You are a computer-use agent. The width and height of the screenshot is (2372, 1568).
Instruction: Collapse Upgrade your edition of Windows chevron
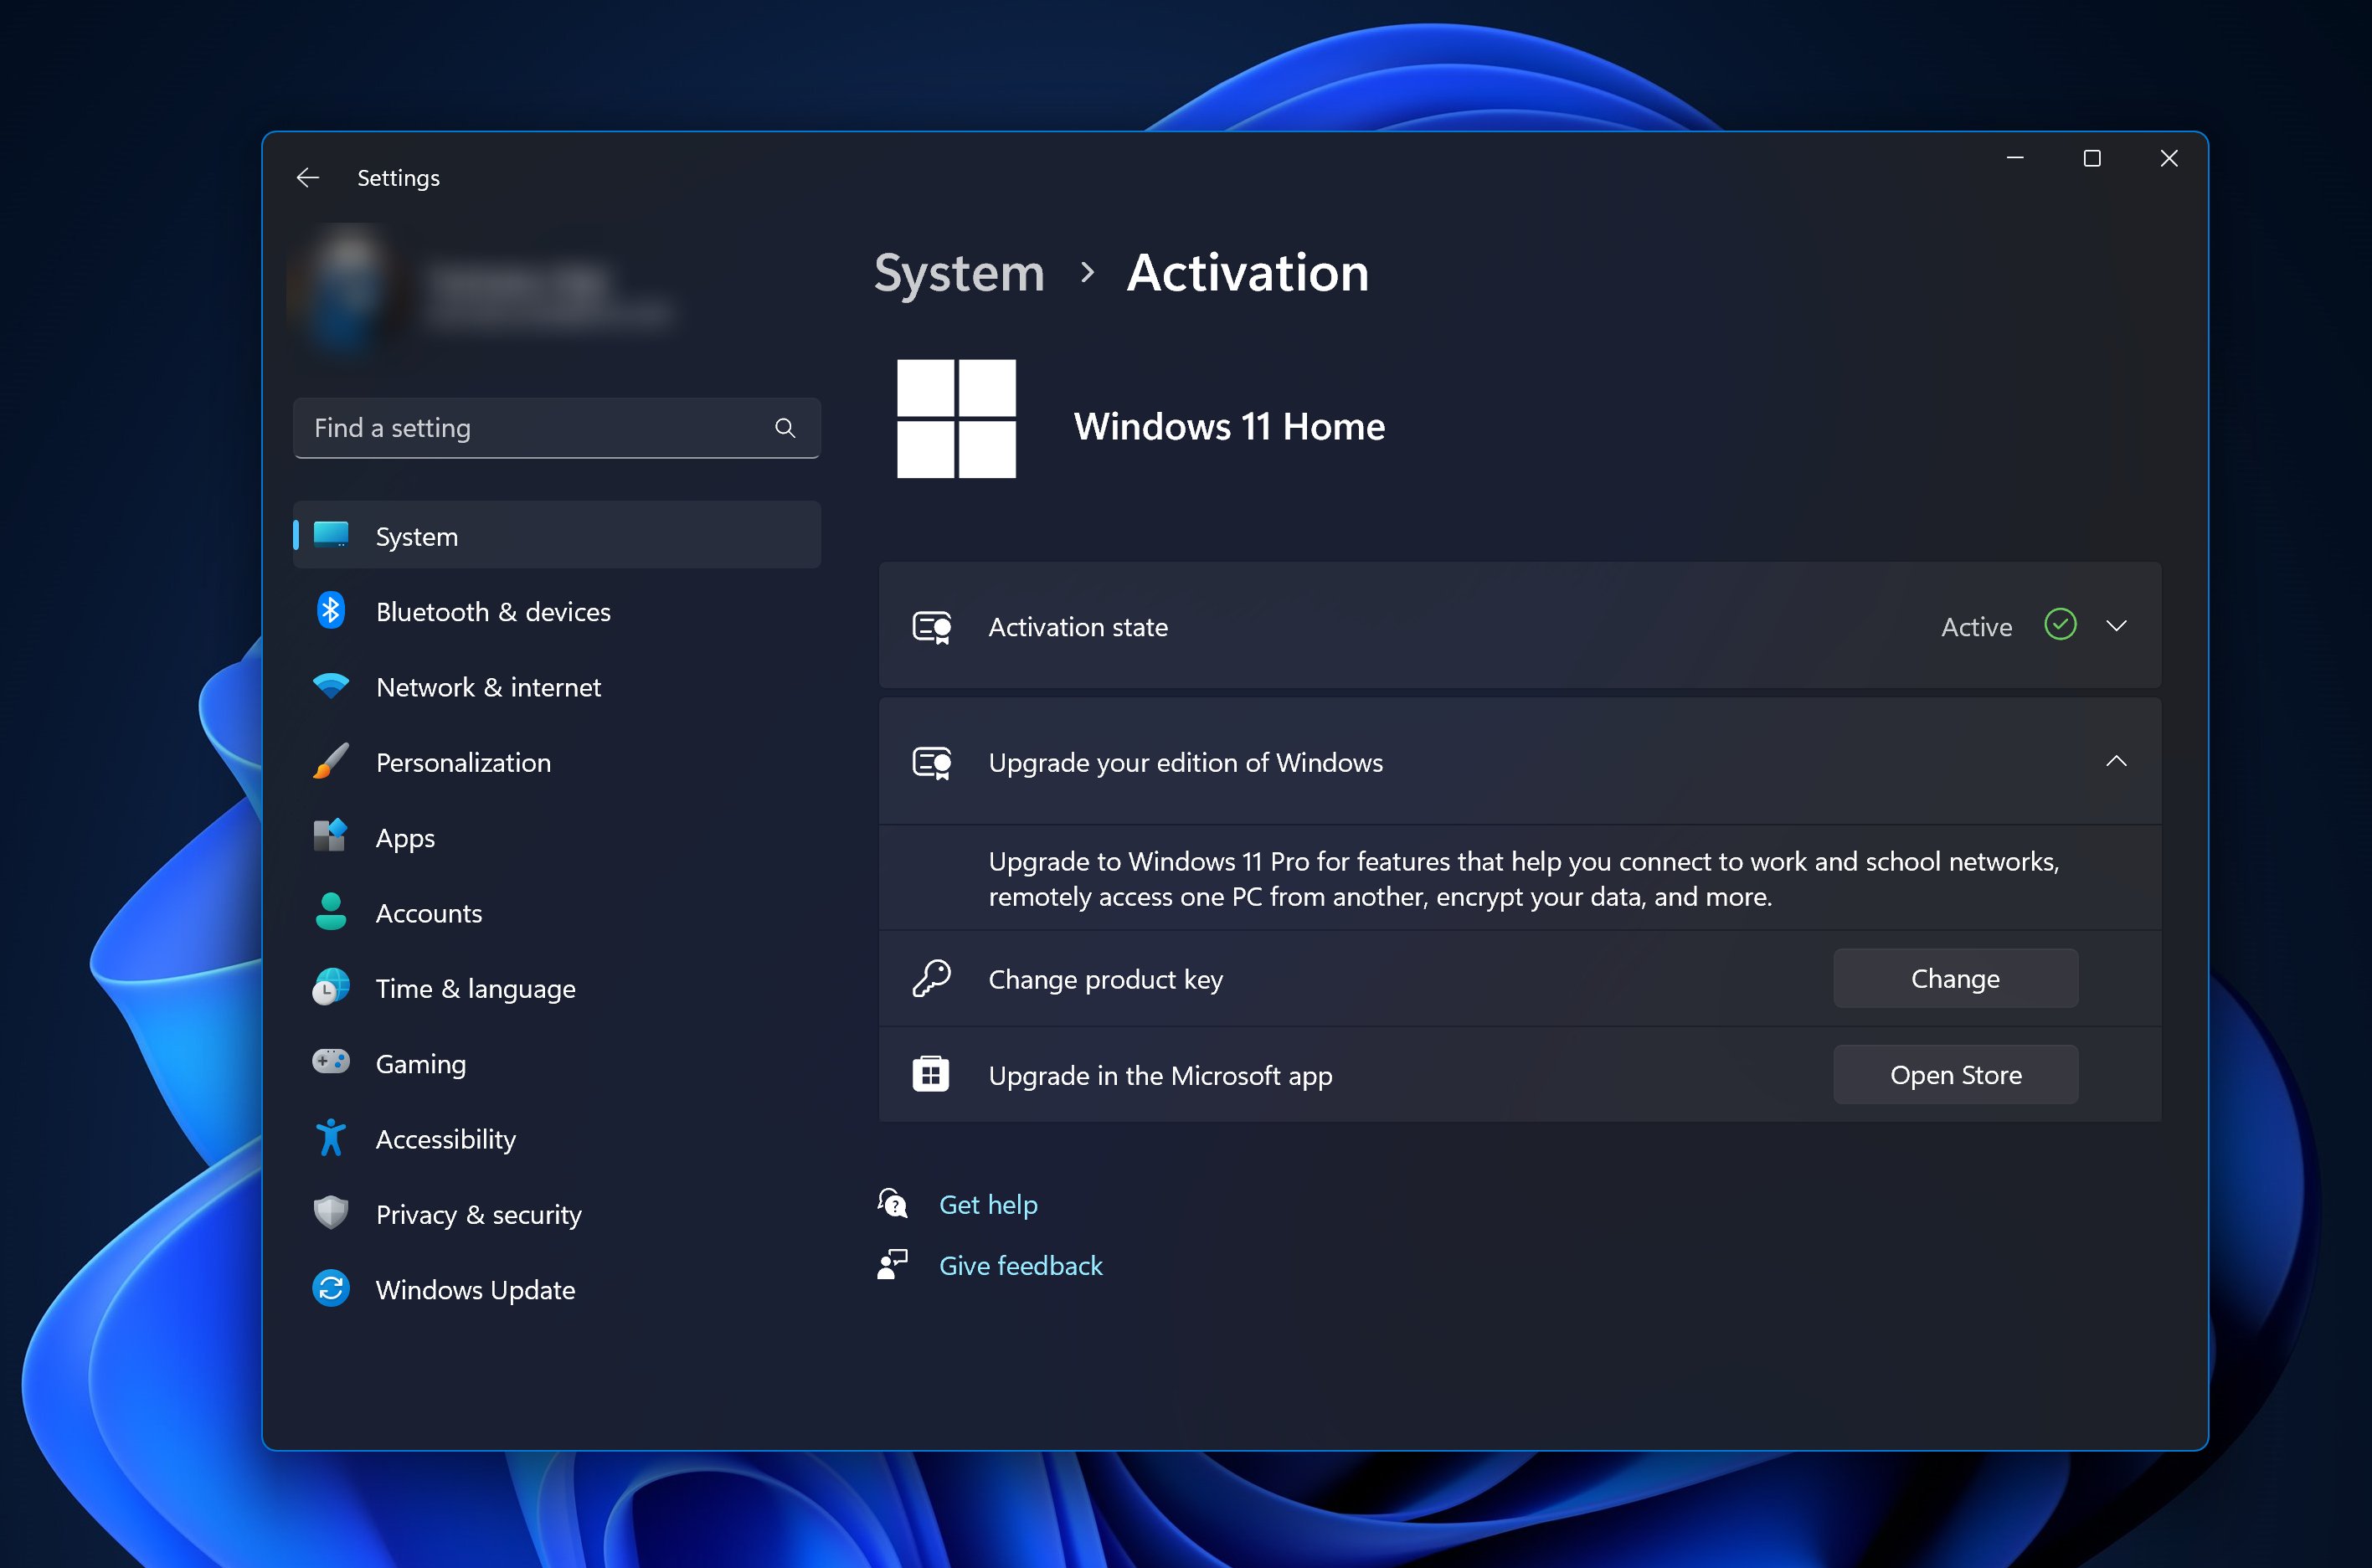click(x=2117, y=761)
